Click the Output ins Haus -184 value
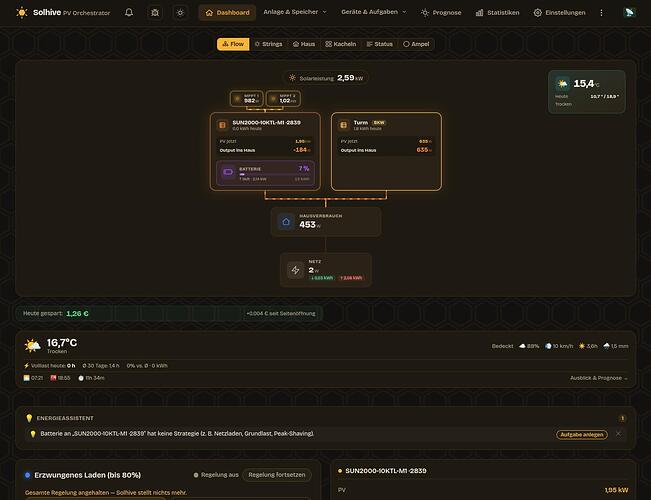This screenshot has height=500, width=651. pos(302,150)
